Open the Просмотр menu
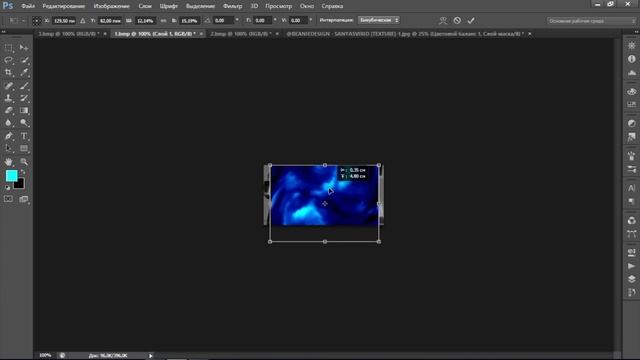640x360 pixels. click(x=278, y=6)
